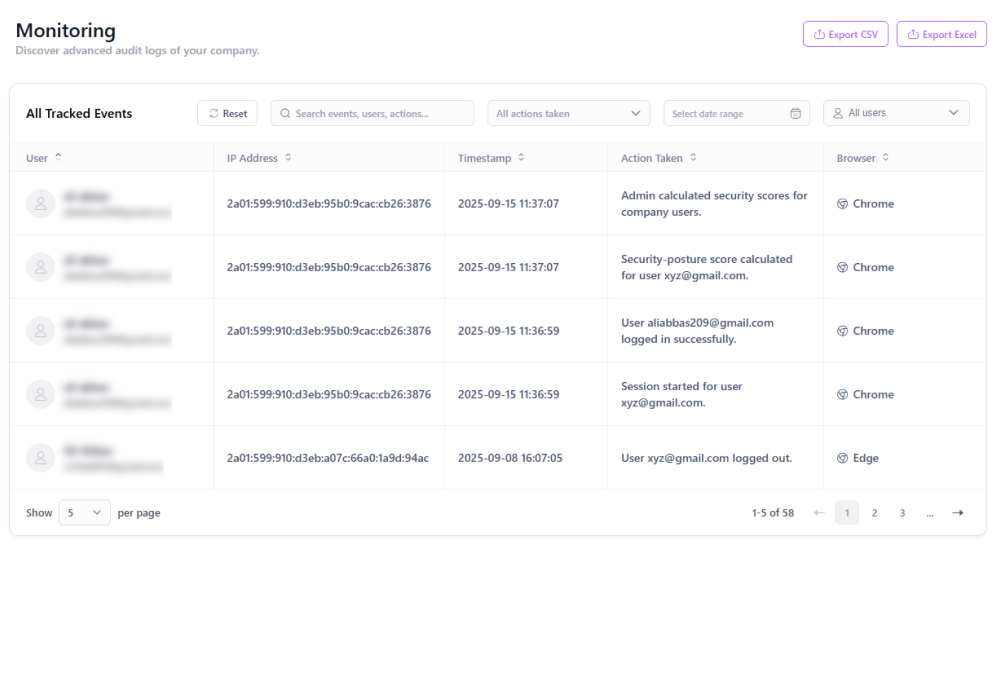Sort using Action Taken column arrows

(693, 158)
